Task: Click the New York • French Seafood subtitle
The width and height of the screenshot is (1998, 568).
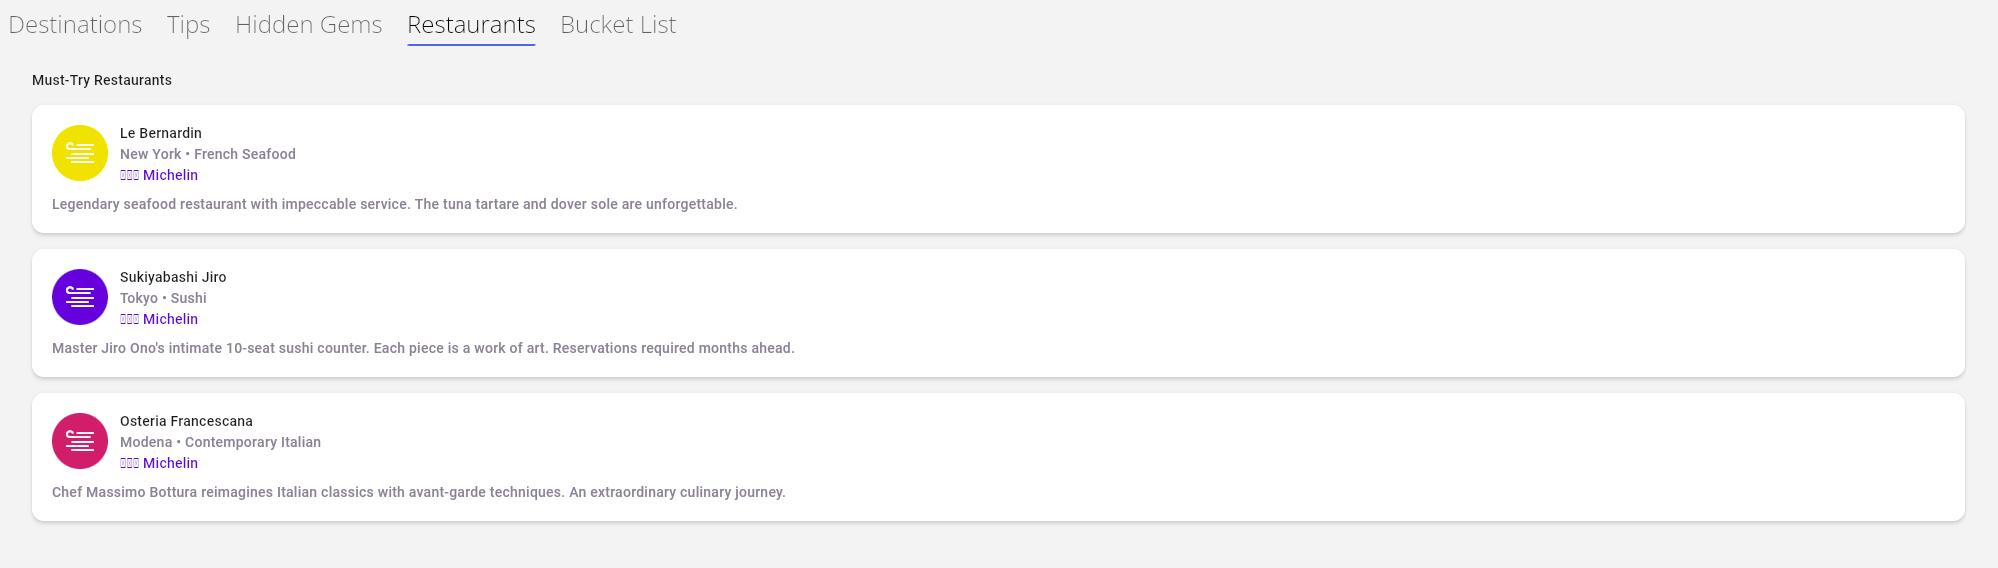Action: pyautogui.click(x=208, y=154)
